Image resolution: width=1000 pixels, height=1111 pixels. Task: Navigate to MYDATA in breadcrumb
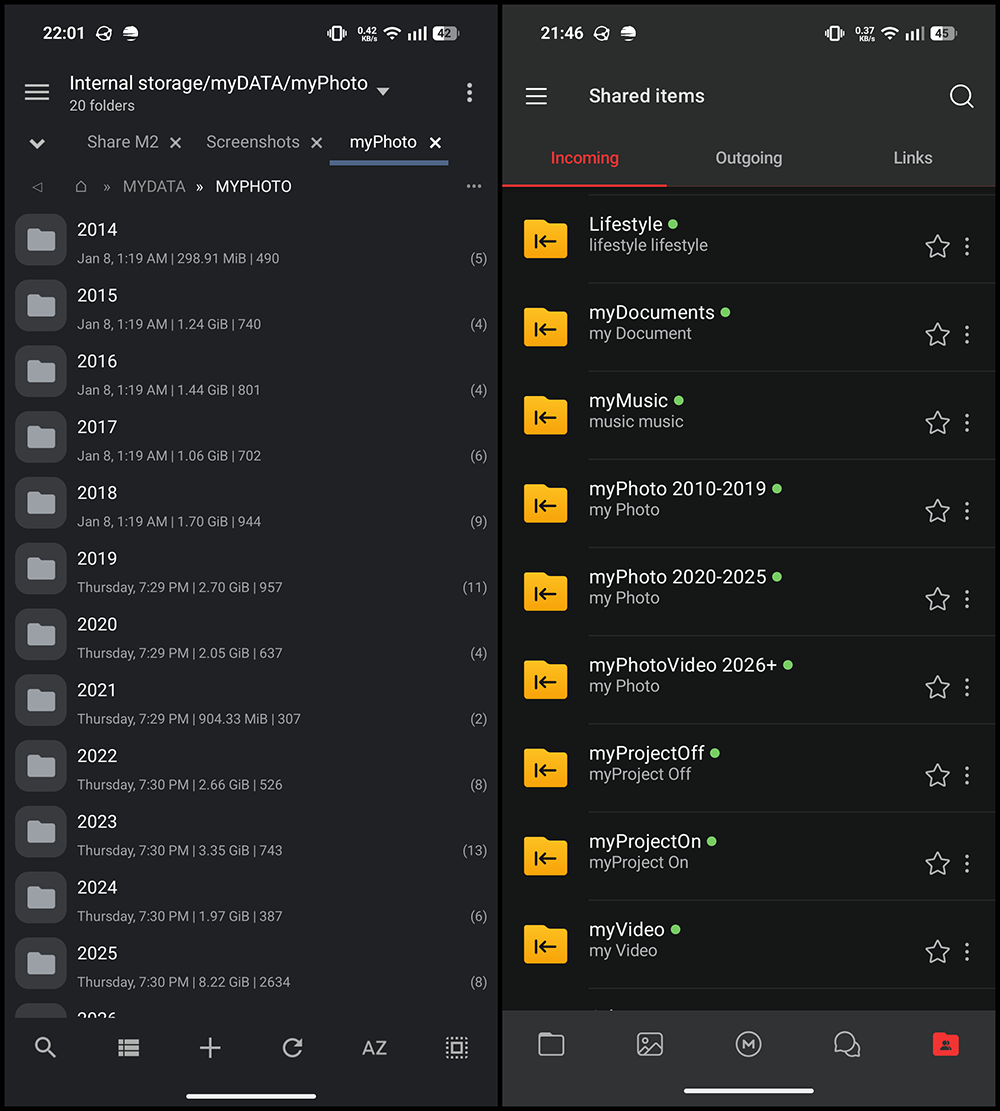tap(154, 187)
